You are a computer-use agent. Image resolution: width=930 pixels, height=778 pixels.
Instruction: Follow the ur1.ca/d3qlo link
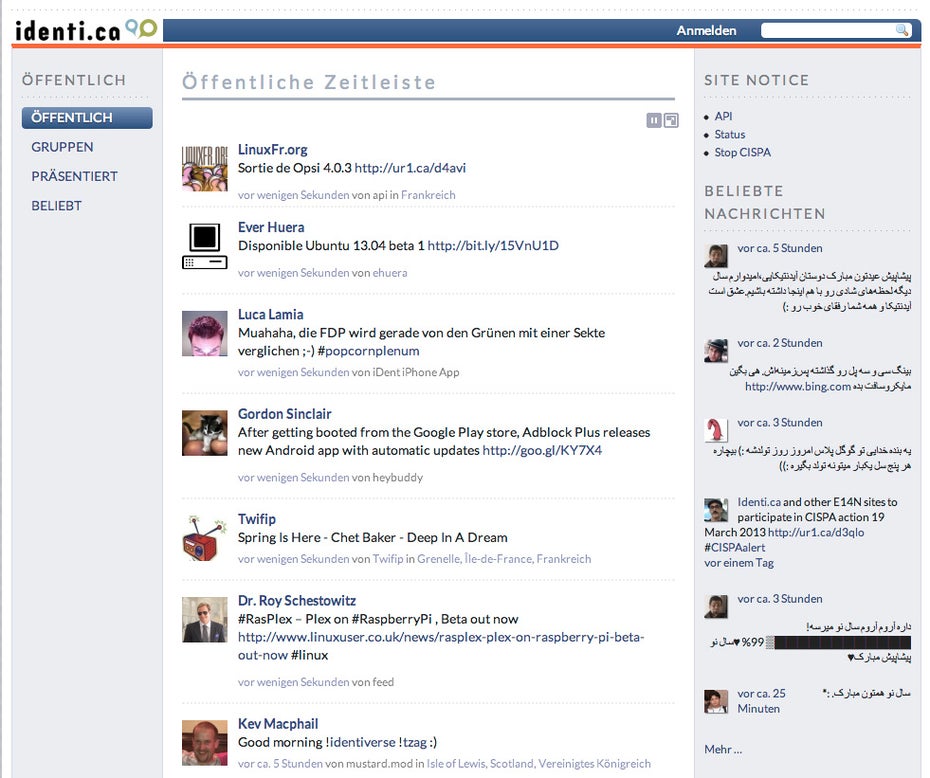[x=816, y=532]
